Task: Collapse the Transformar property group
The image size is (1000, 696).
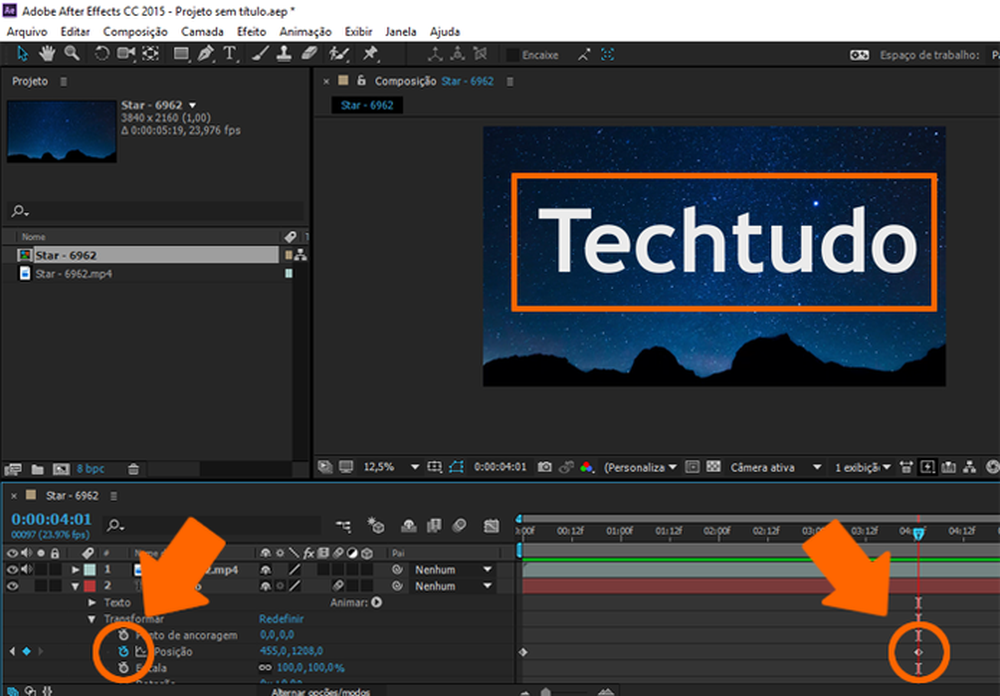Action: 92,619
